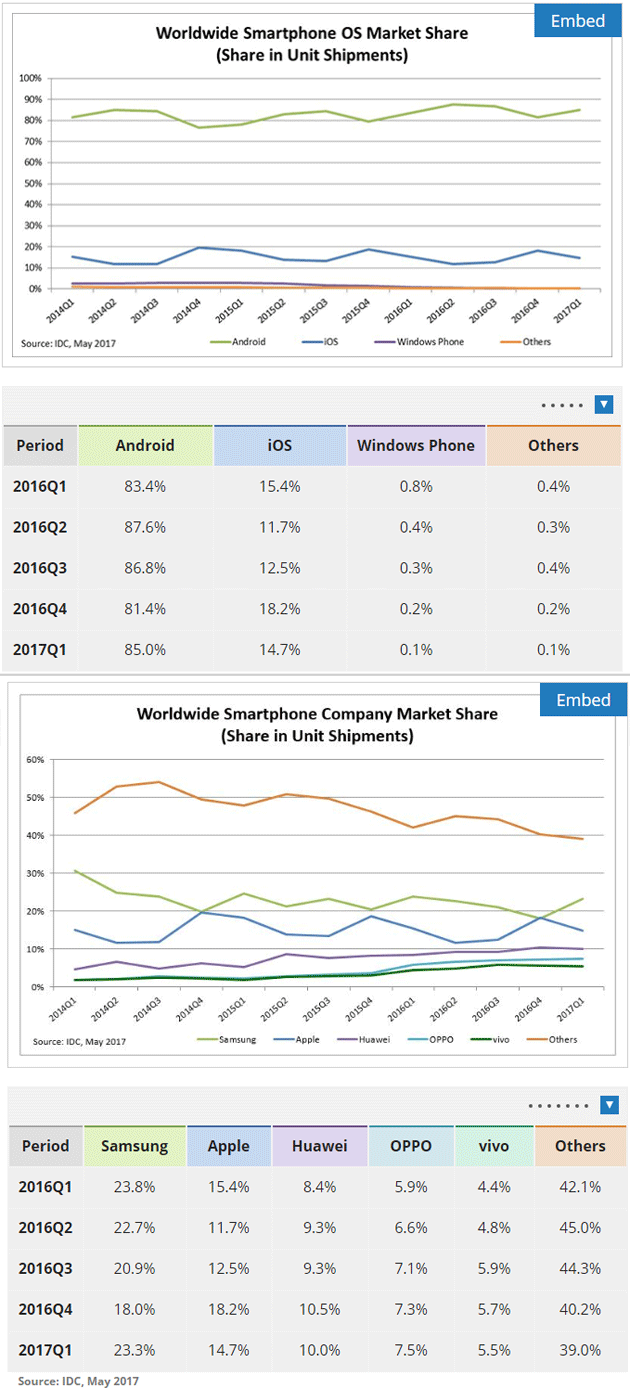Select the OPPO column header

[x=412, y=1146]
